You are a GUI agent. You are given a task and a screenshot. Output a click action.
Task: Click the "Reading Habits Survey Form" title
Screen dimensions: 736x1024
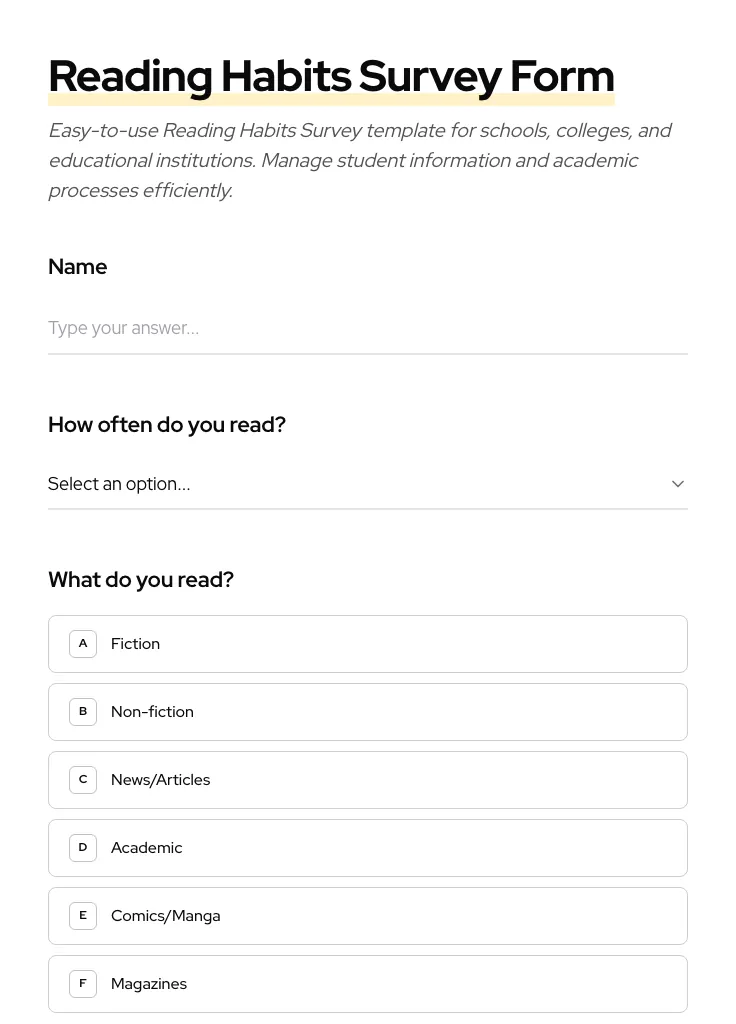coord(331,75)
